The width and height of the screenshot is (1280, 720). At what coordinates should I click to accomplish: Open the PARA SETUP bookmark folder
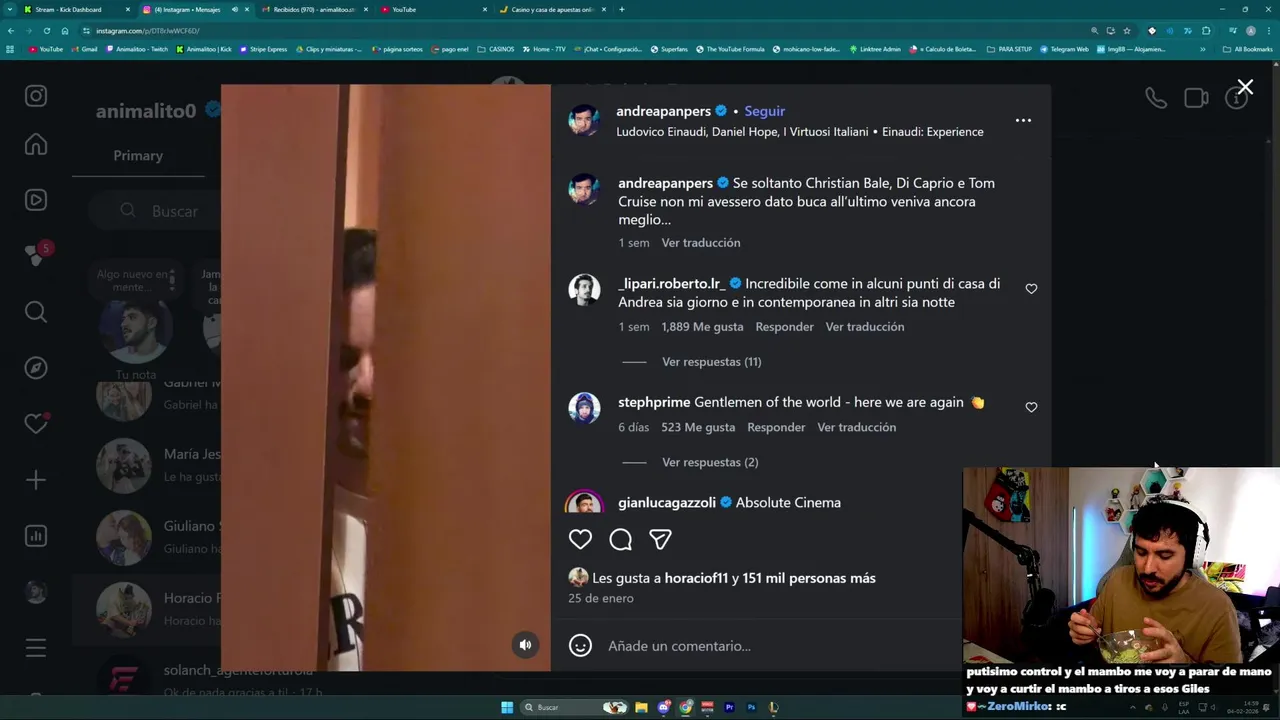[x=1009, y=49]
